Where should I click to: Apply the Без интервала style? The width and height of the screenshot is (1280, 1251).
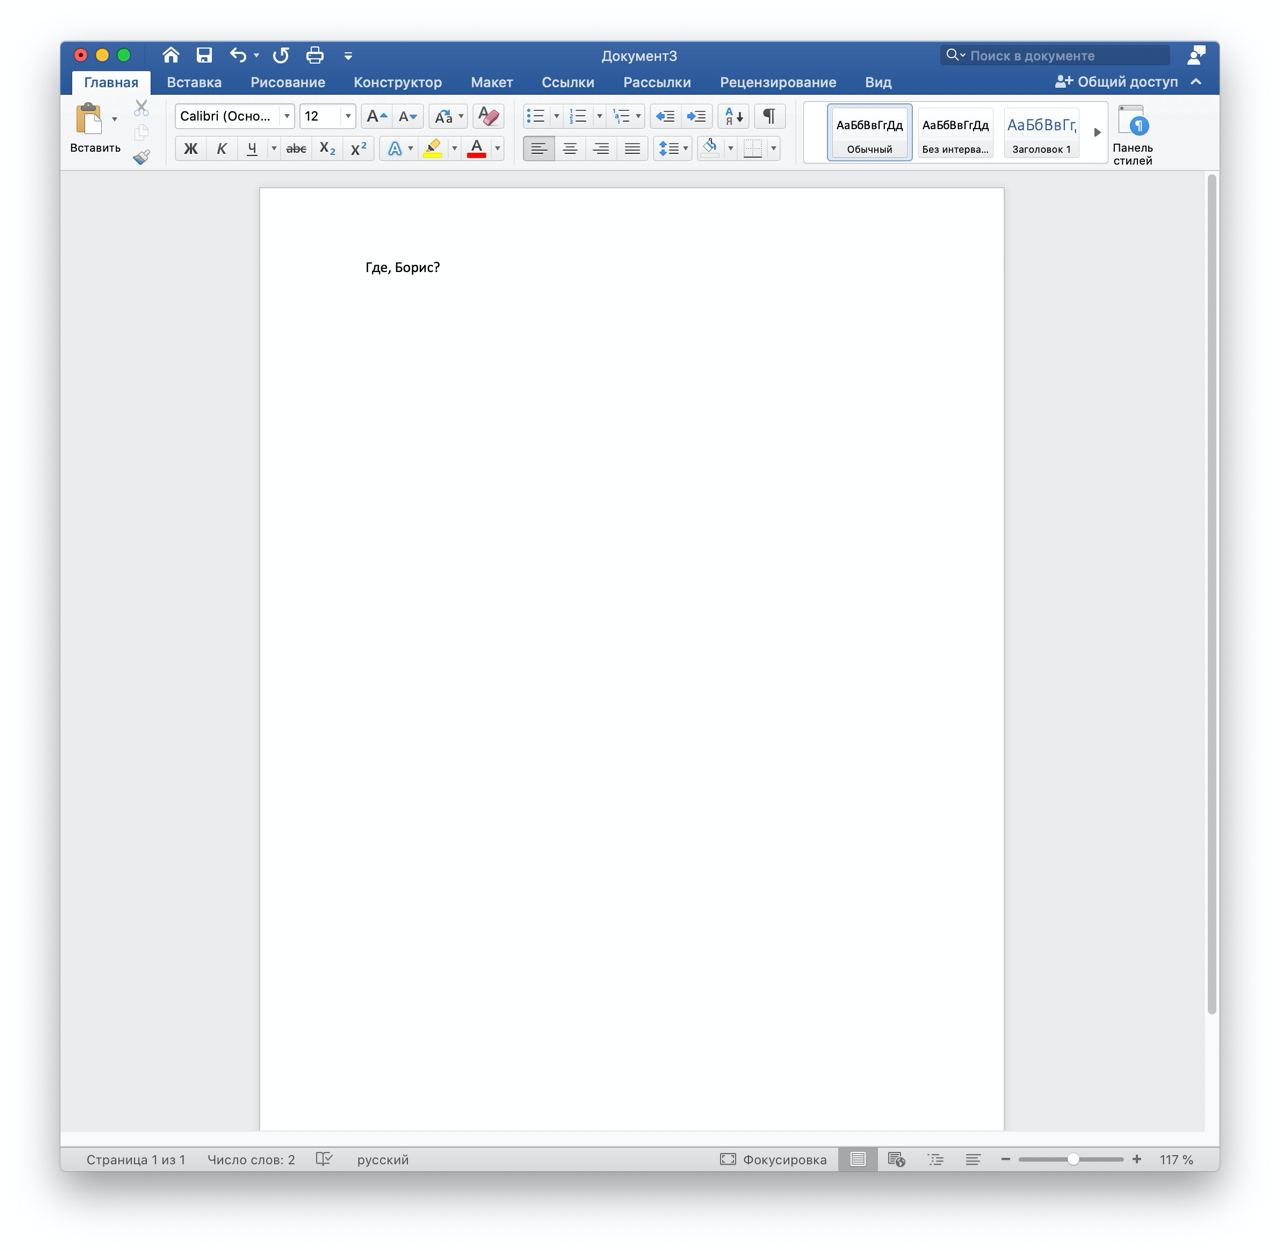[955, 132]
